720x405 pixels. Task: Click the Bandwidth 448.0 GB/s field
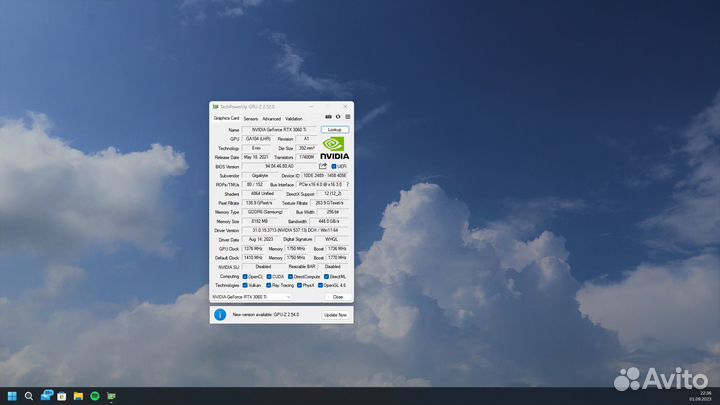[329, 221]
